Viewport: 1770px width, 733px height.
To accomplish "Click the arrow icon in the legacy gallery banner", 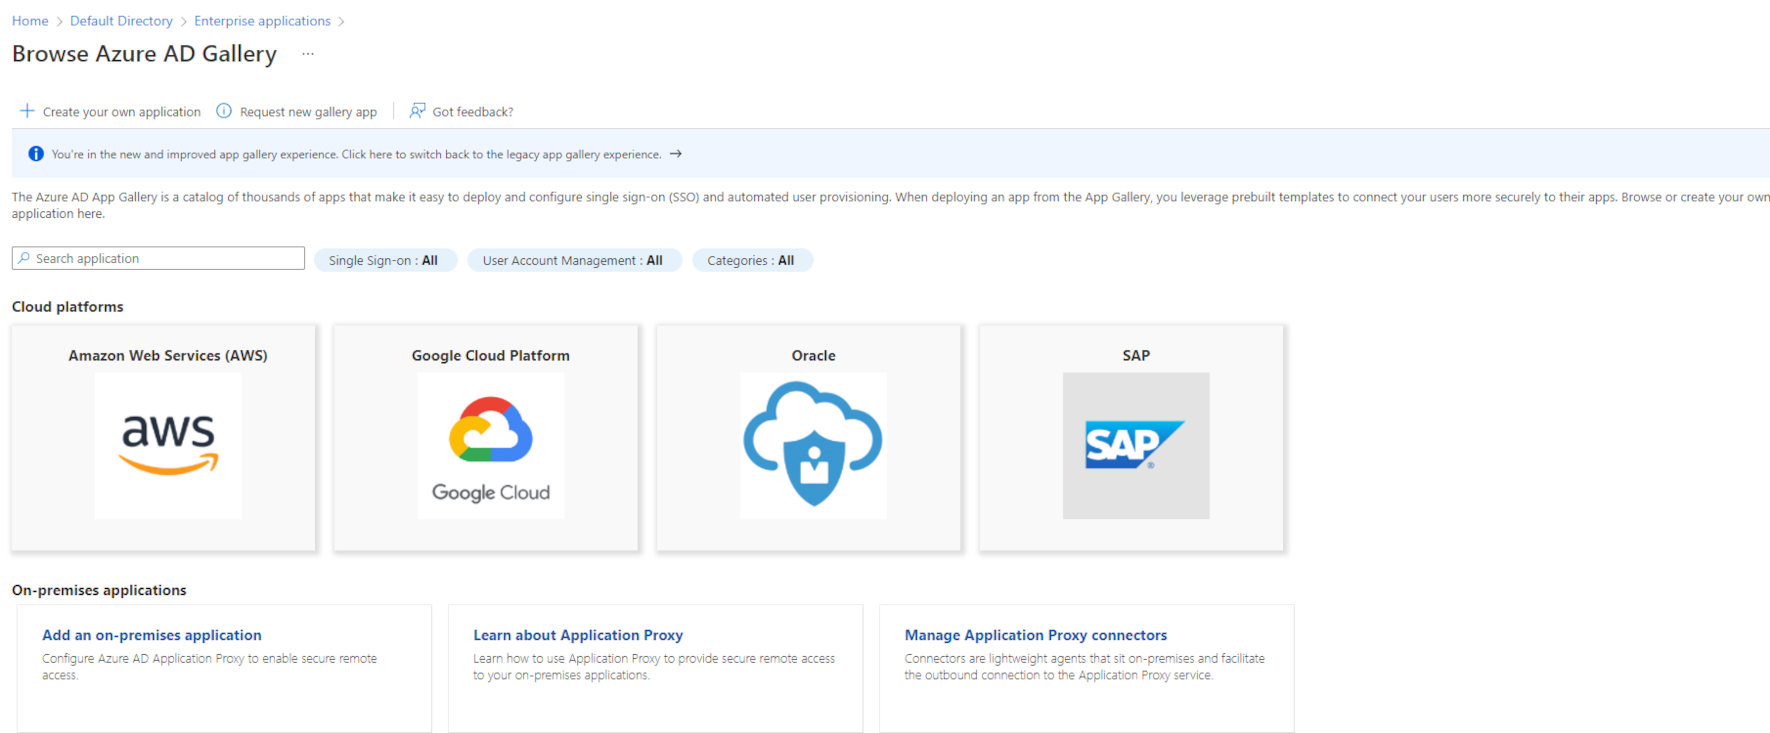I will click(x=676, y=154).
